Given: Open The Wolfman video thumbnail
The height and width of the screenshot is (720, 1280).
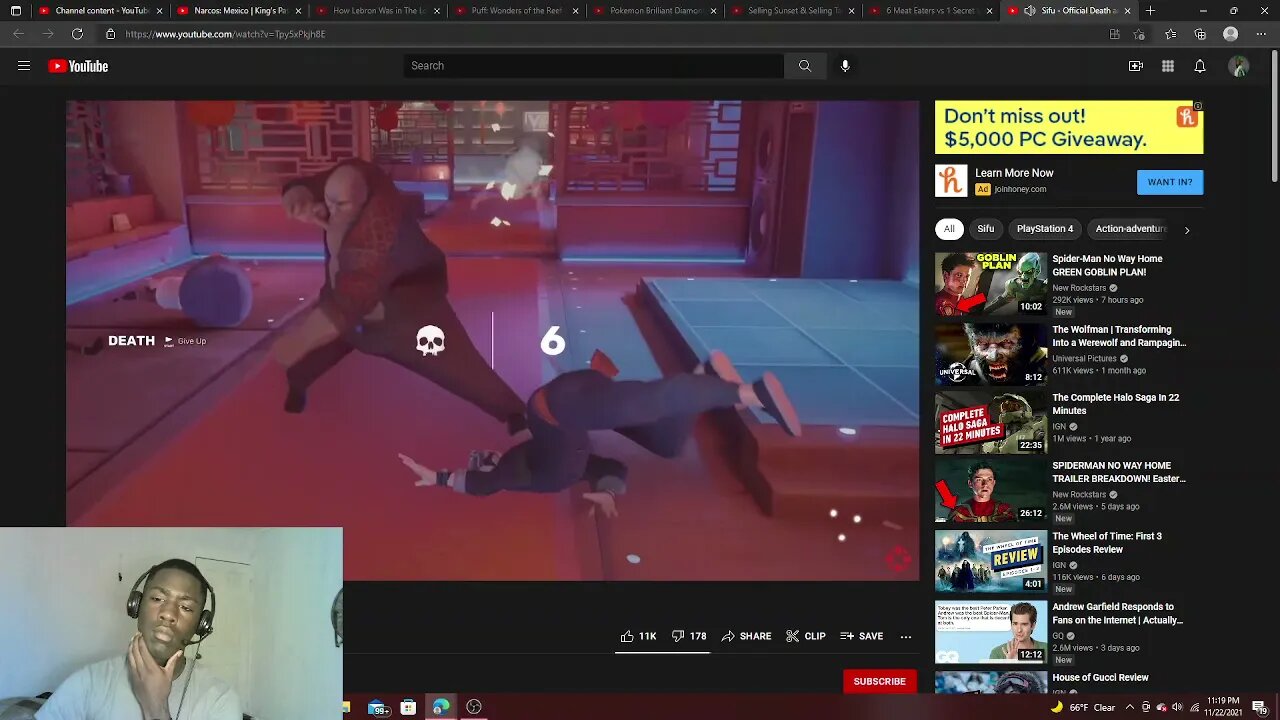Looking at the screenshot, I should click(991, 354).
